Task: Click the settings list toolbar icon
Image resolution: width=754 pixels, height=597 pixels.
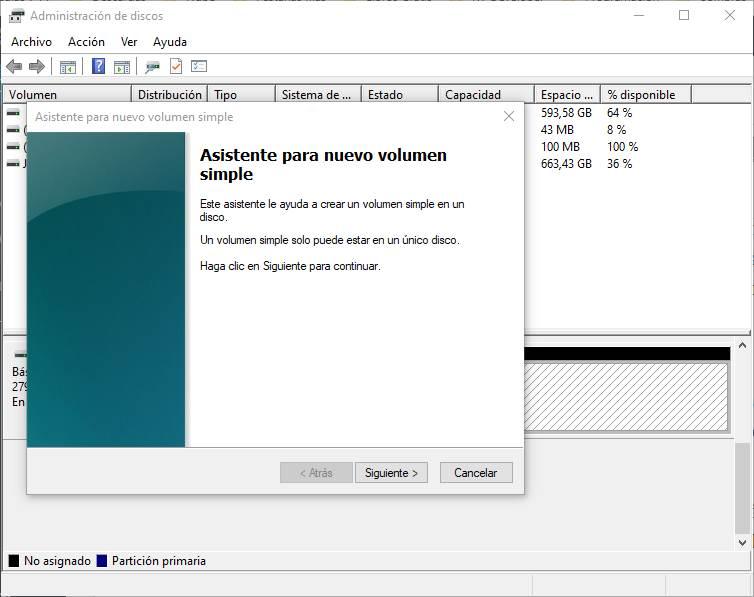Action: coord(199,66)
